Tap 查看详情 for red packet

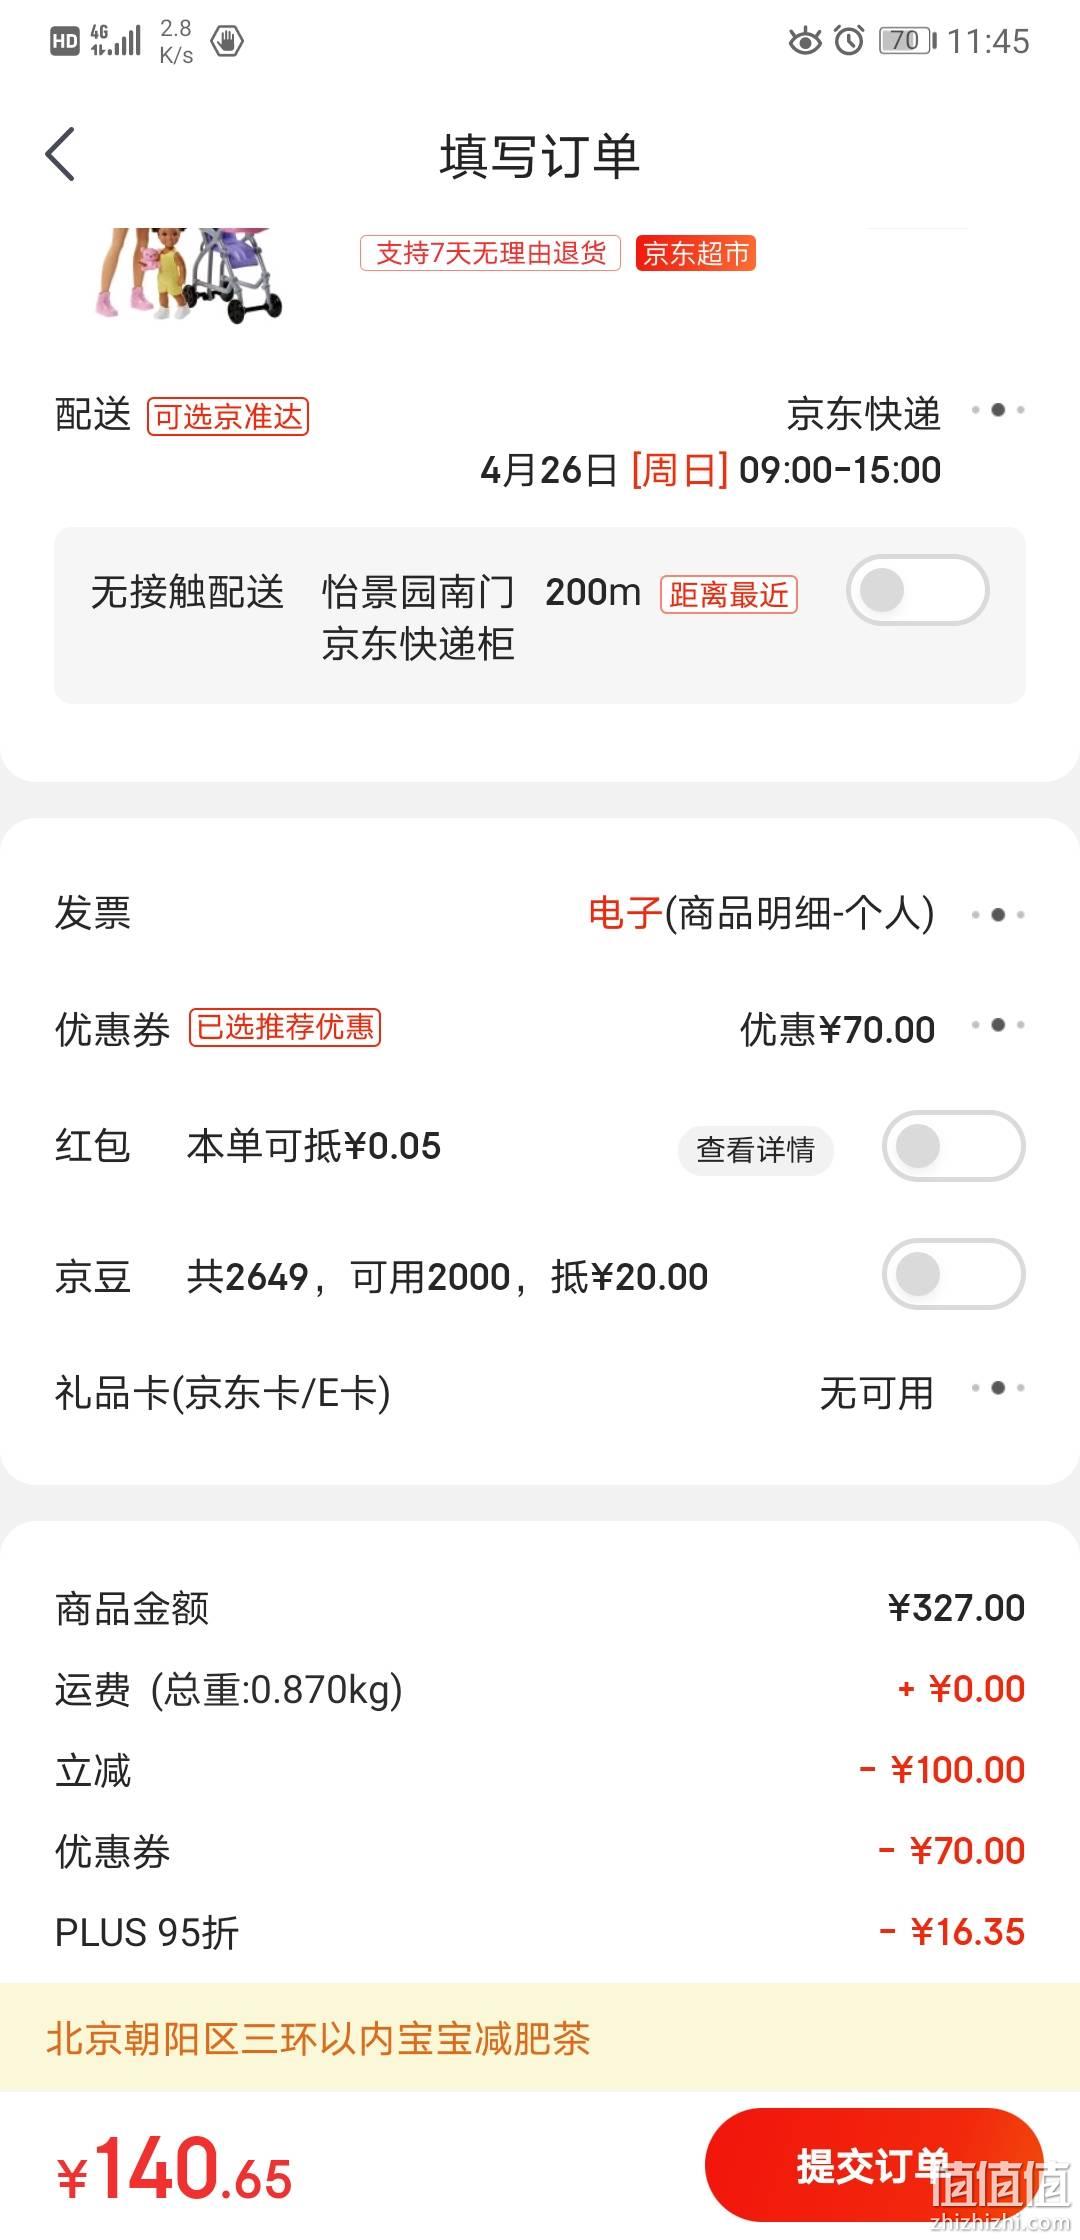[756, 1150]
